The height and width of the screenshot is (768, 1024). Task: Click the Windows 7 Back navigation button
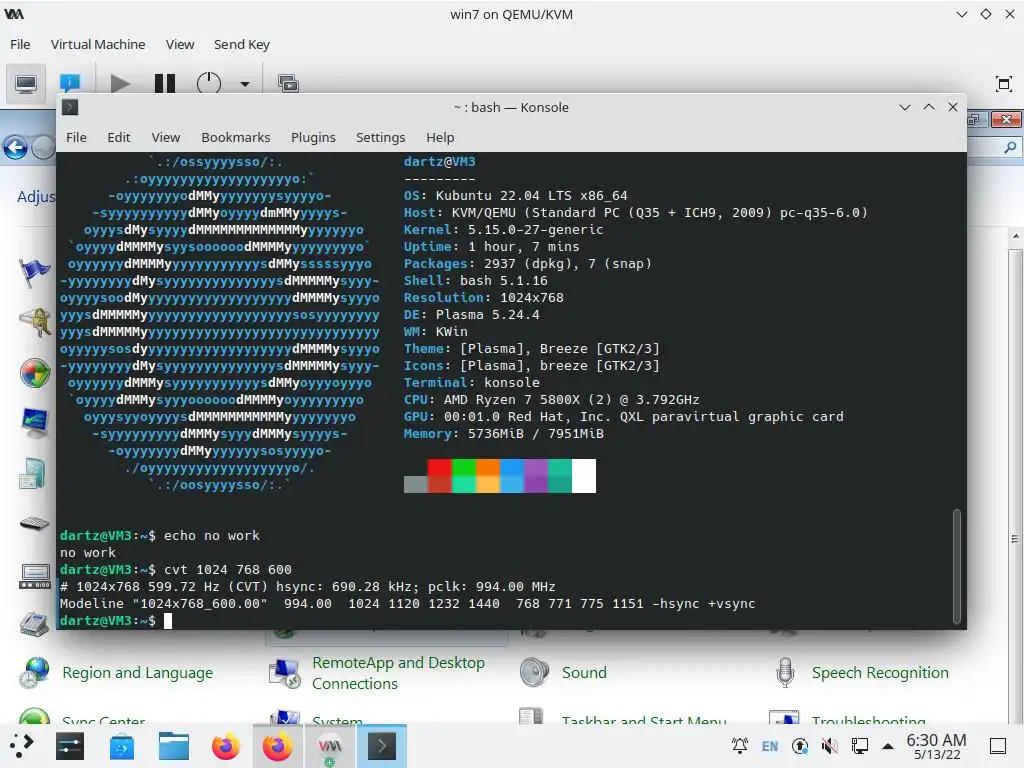pyautogui.click(x=15, y=148)
